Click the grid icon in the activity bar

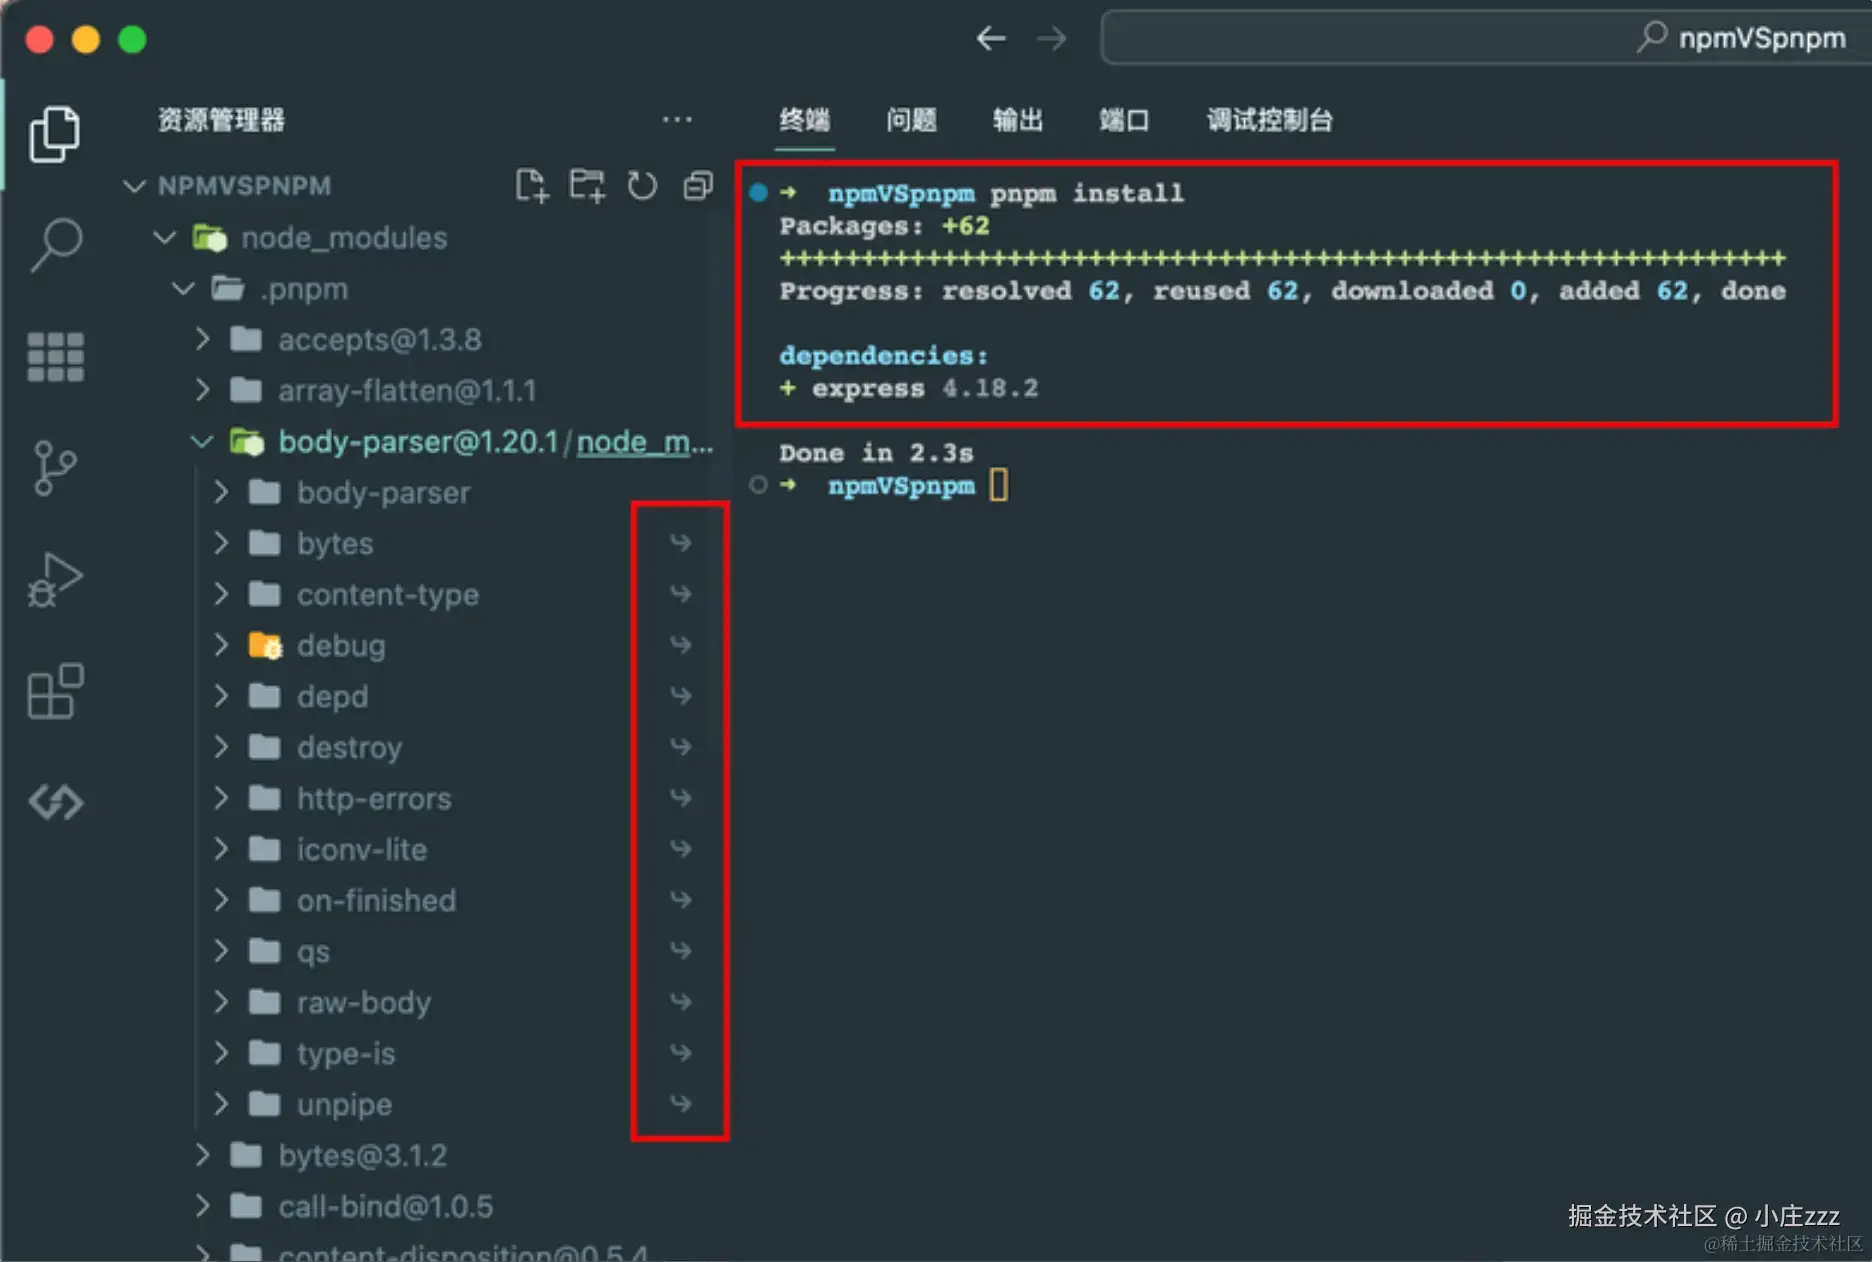[x=55, y=357]
